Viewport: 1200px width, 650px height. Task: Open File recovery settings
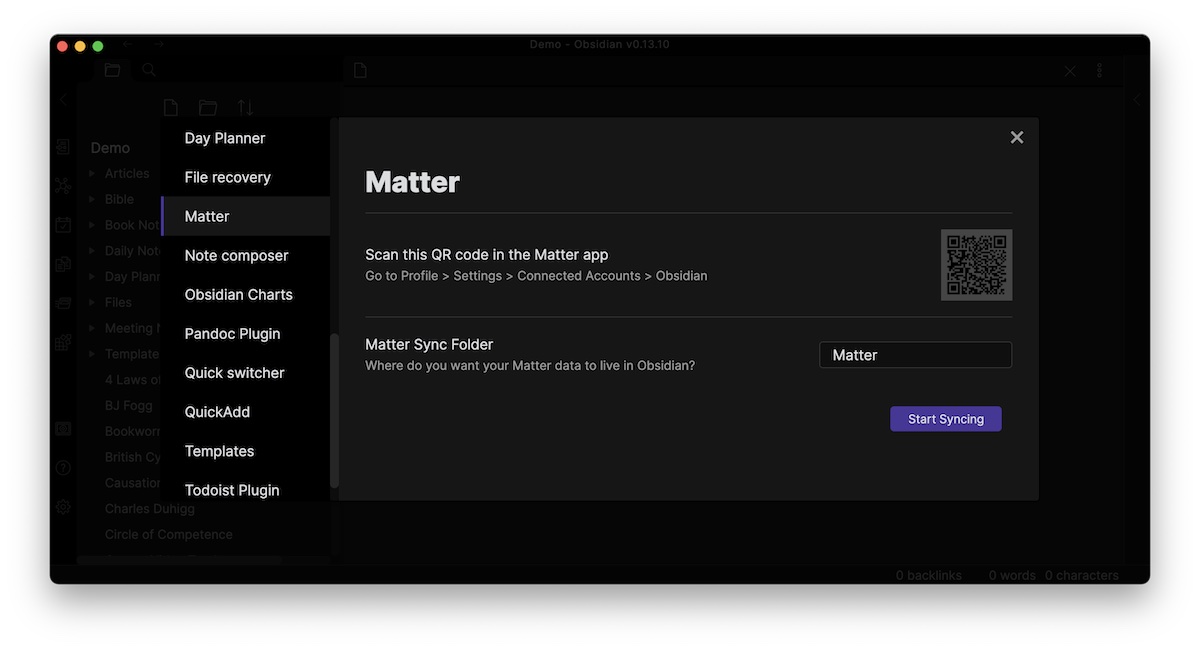pyautogui.click(x=245, y=177)
